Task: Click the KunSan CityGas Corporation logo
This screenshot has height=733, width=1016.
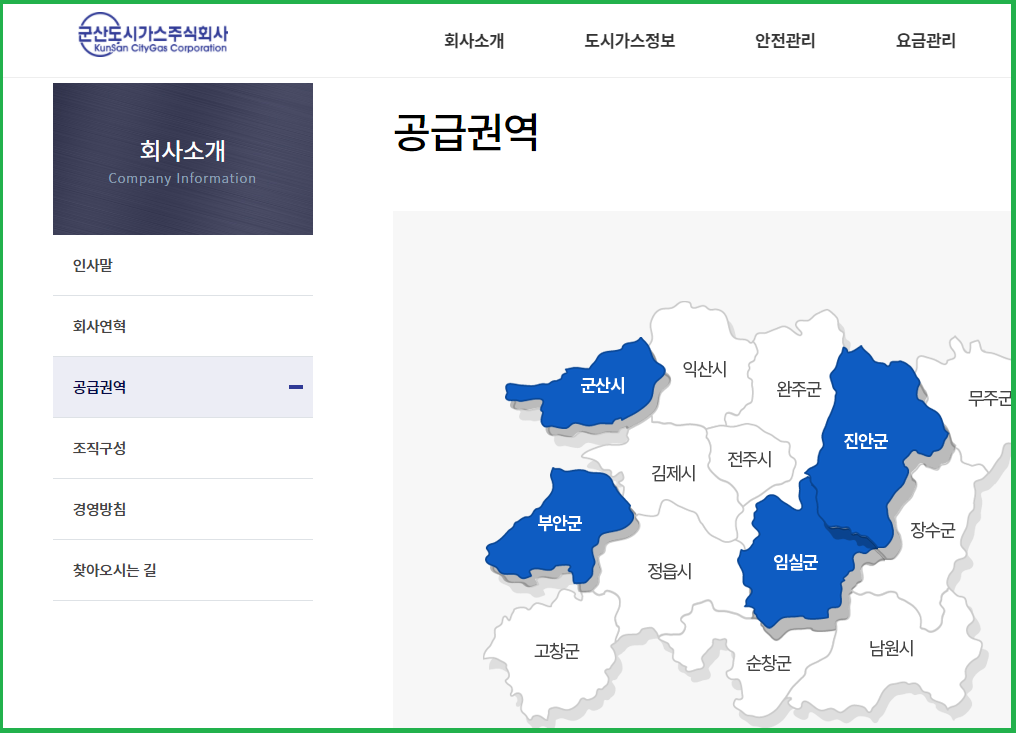Action: tap(152, 35)
